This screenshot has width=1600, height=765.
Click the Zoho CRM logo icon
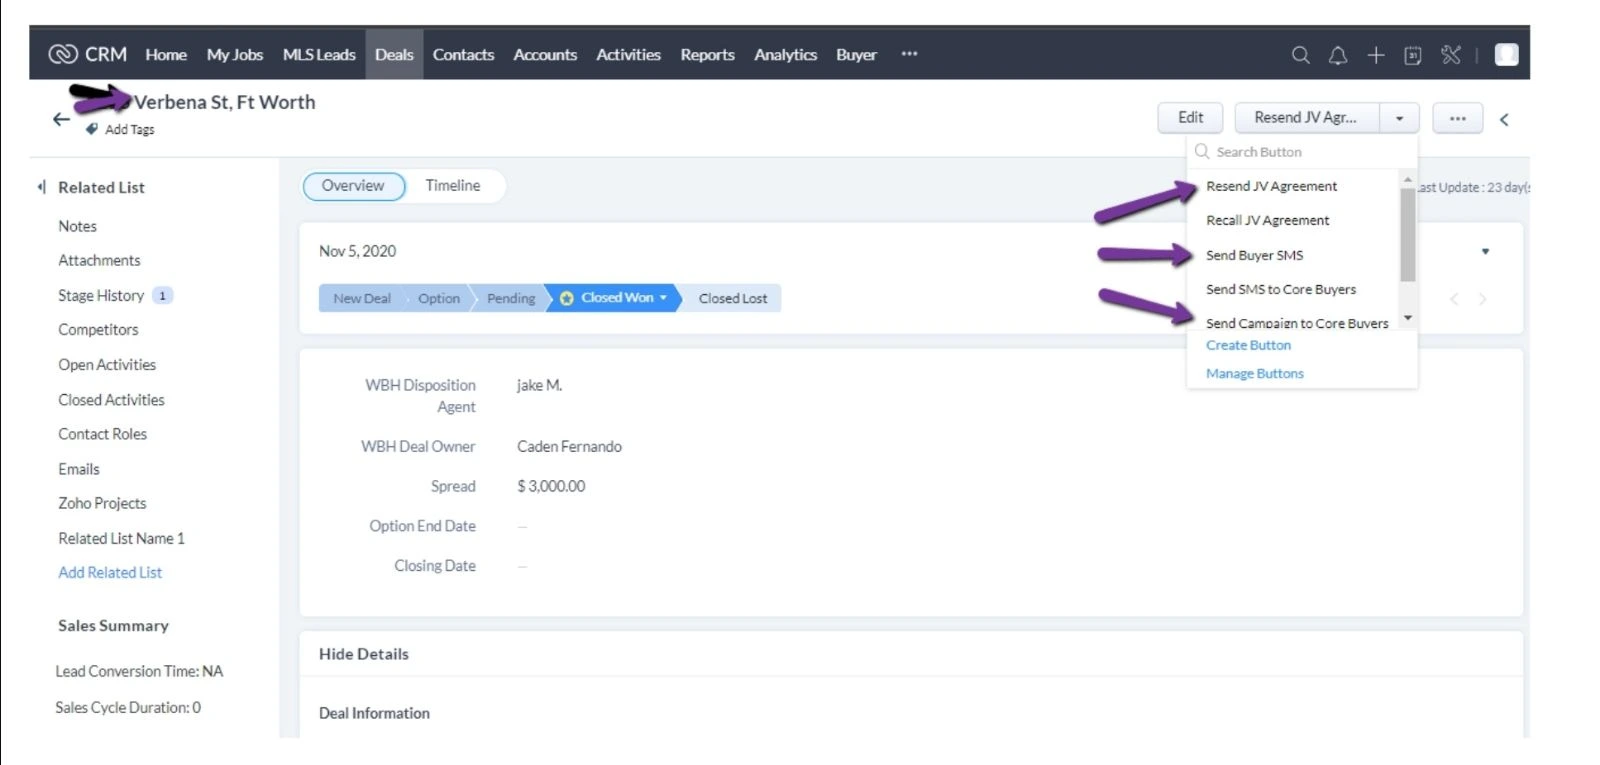(63, 54)
